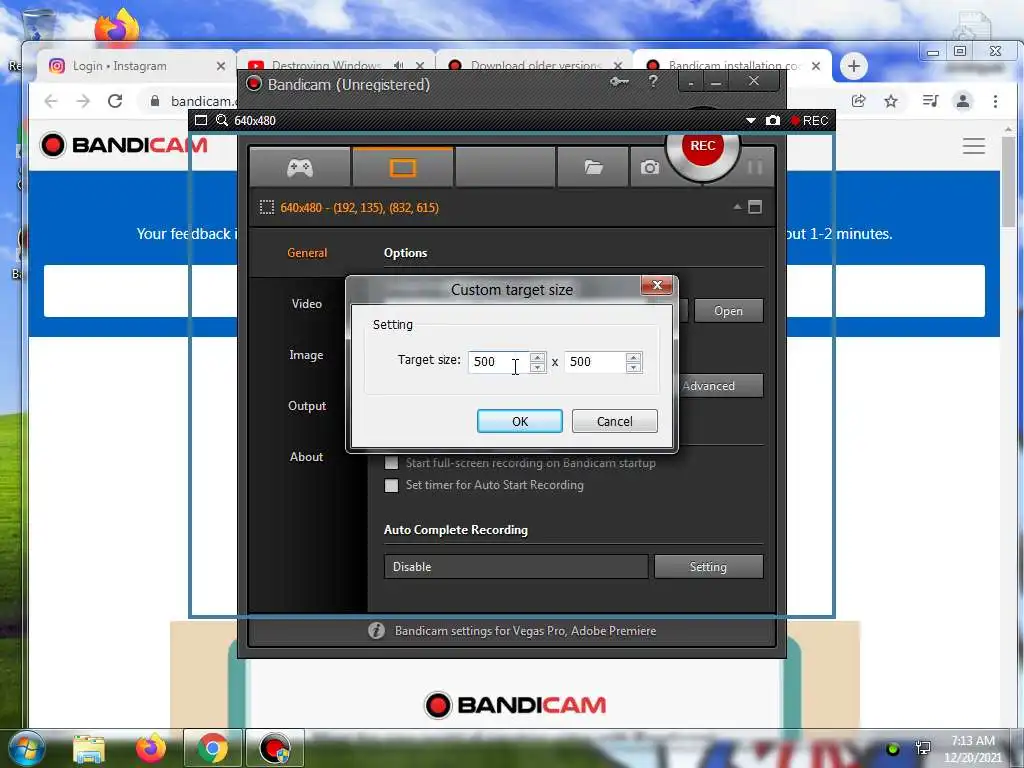Image resolution: width=1024 pixels, height=768 pixels.
Task: Open the Image settings tab
Action: point(306,355)
